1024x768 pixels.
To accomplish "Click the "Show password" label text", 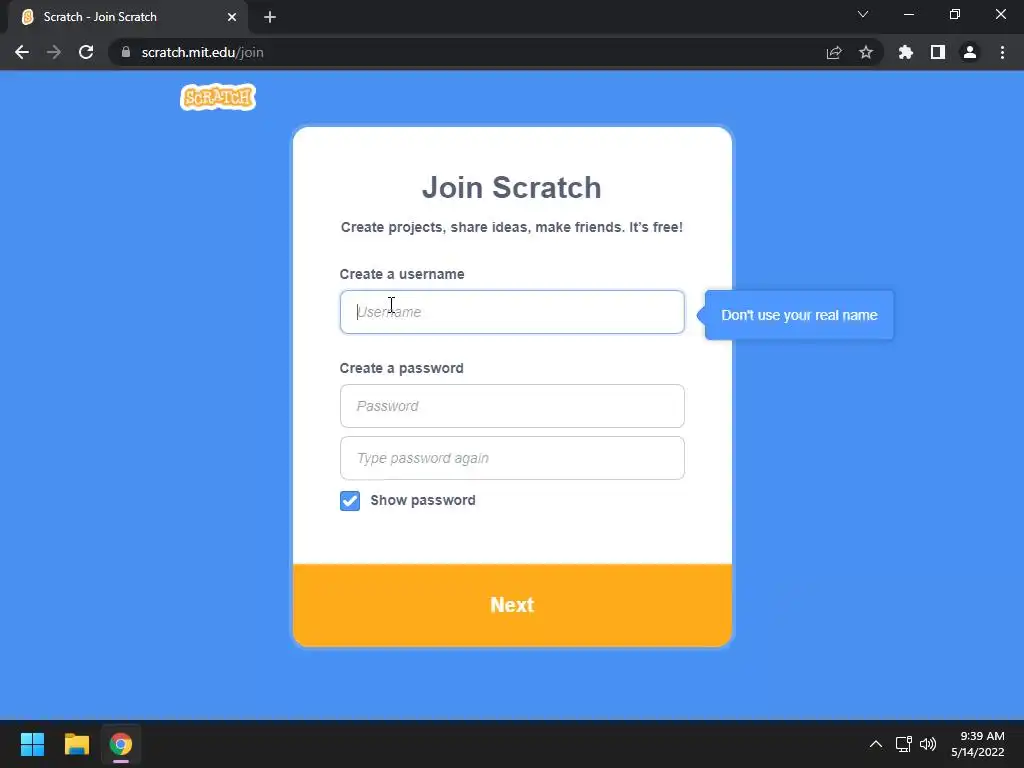I will point(423,500).
